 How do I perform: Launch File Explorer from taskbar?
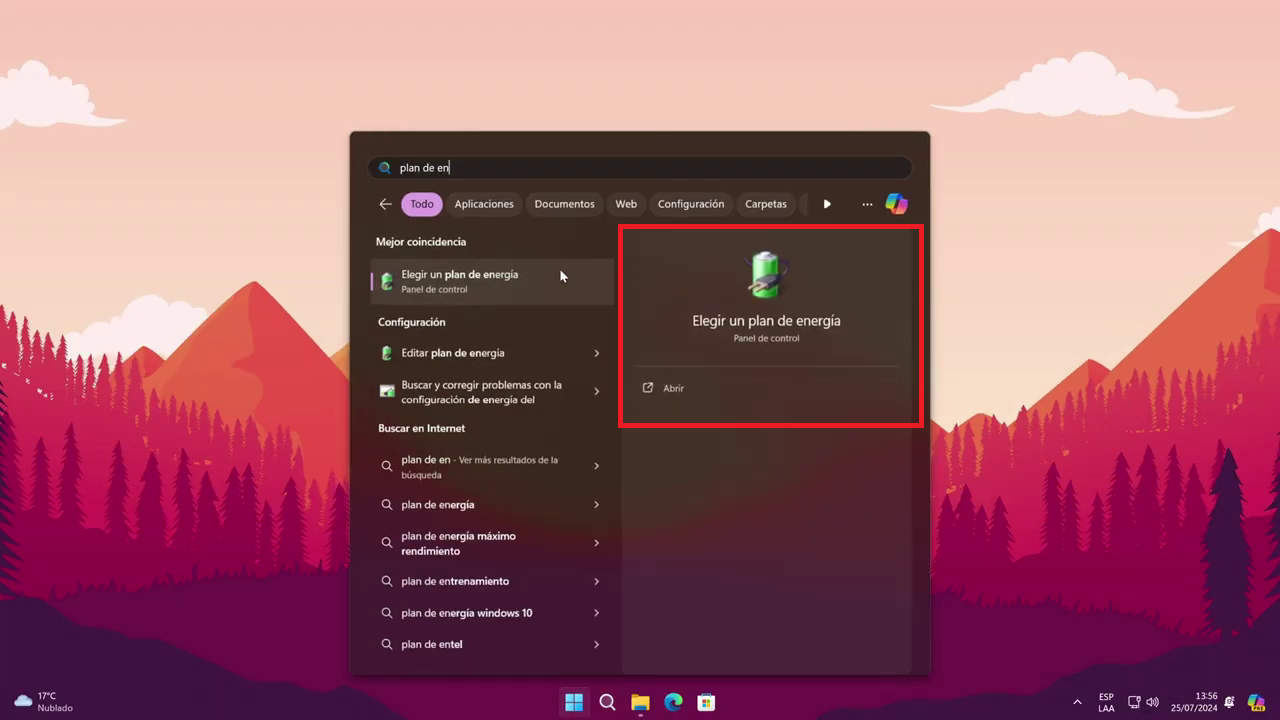(x=640, y=702)
